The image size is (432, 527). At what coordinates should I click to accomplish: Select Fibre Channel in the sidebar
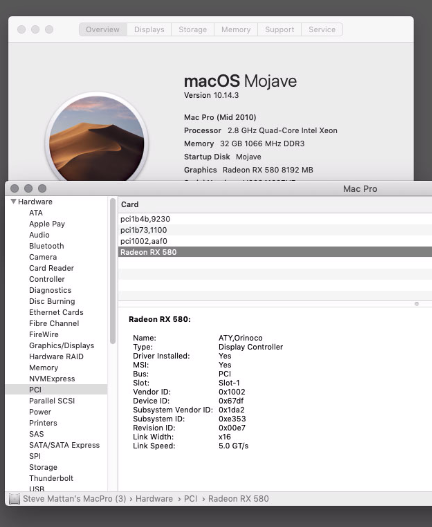click(x=54, y=323)
